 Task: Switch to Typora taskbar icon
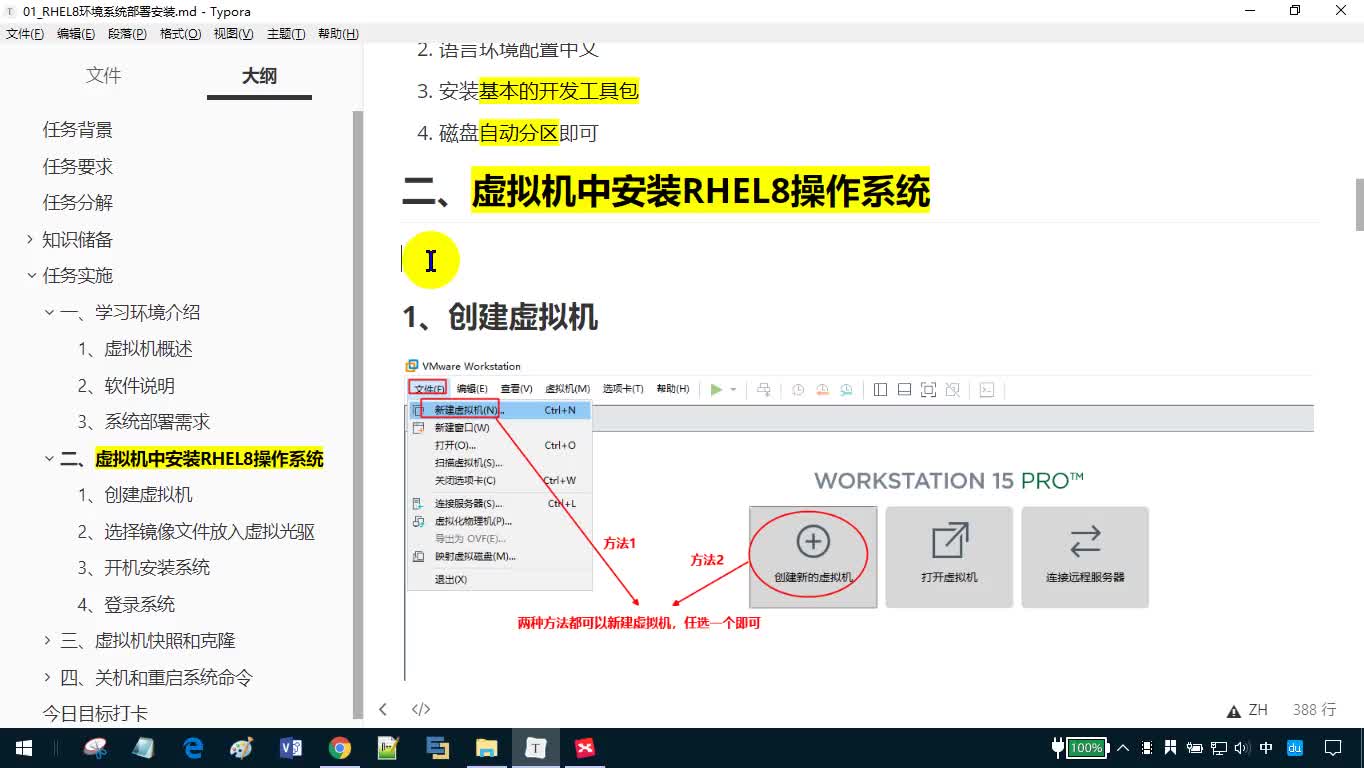click(536, 748)
